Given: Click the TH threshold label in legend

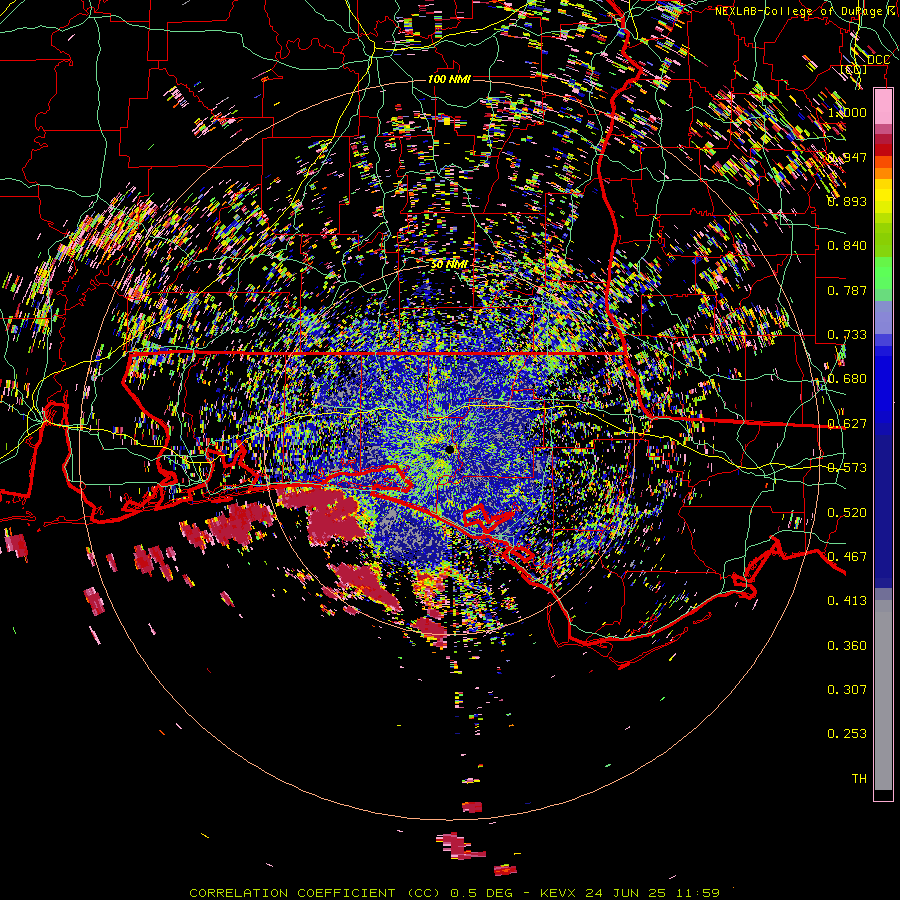Looking at the screenshot, I should point(859,779).
